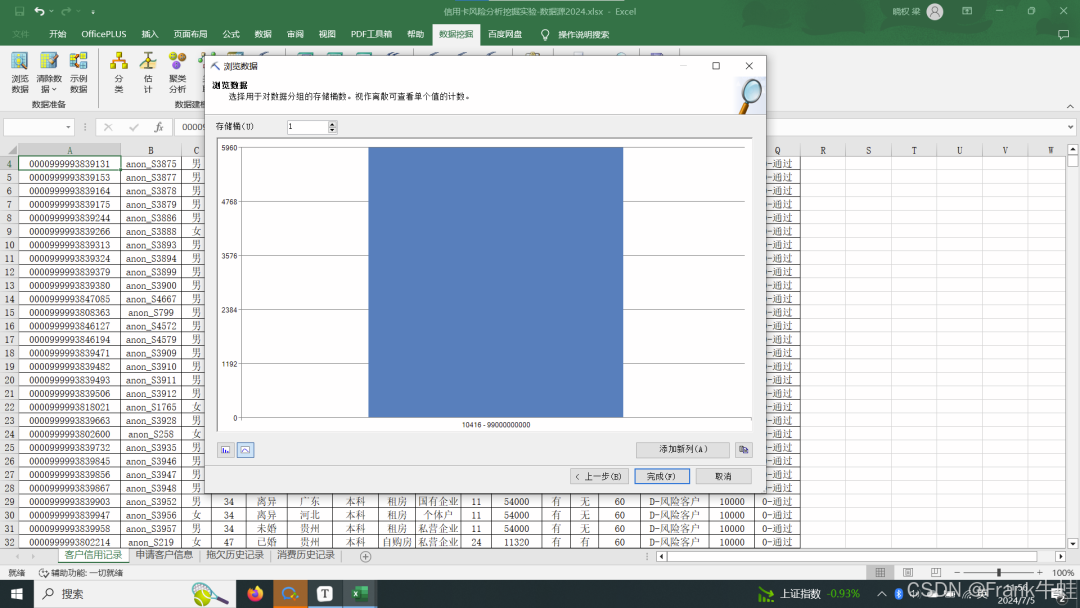Select the 分类 classify tool icon
Screen dimensions: 1080x608
(x=119, y=71)
